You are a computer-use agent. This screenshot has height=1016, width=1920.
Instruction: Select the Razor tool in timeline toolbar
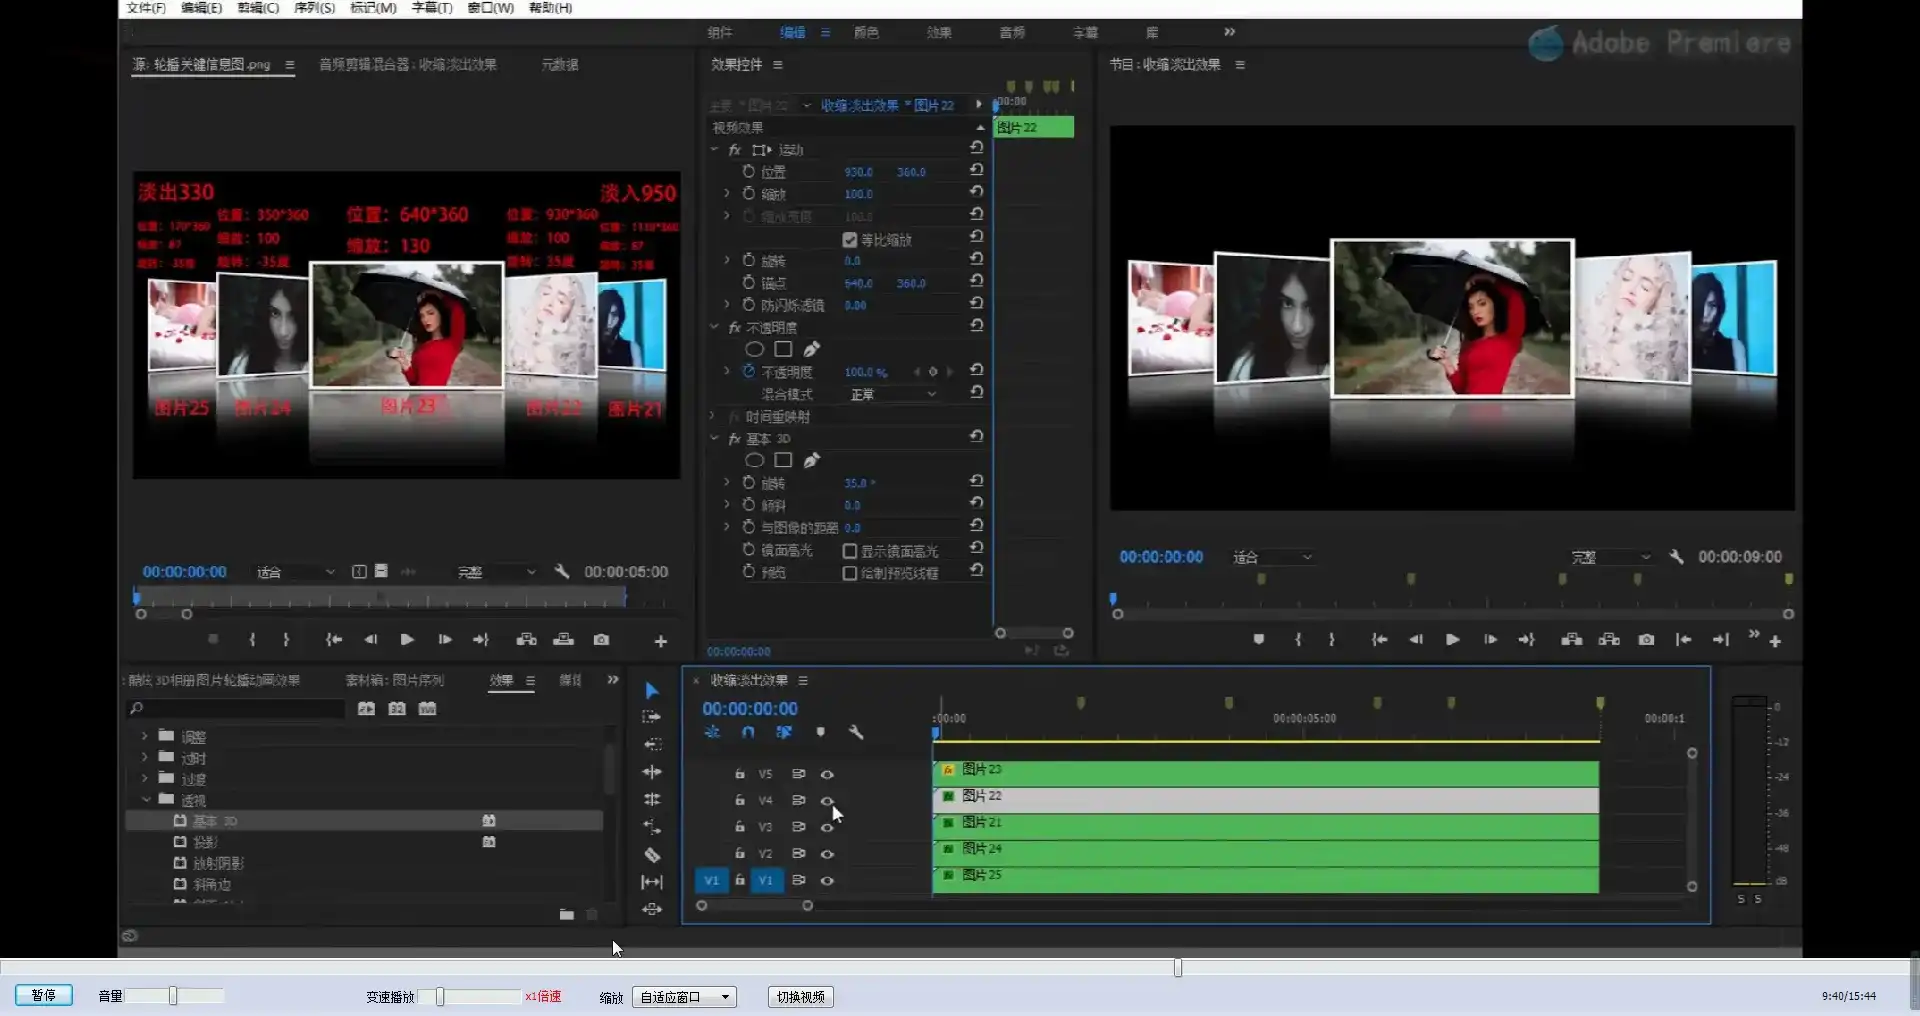pos(652,855)
